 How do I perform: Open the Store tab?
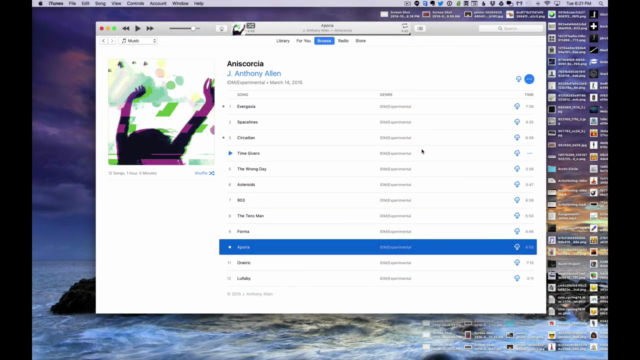tap(360, 41)
